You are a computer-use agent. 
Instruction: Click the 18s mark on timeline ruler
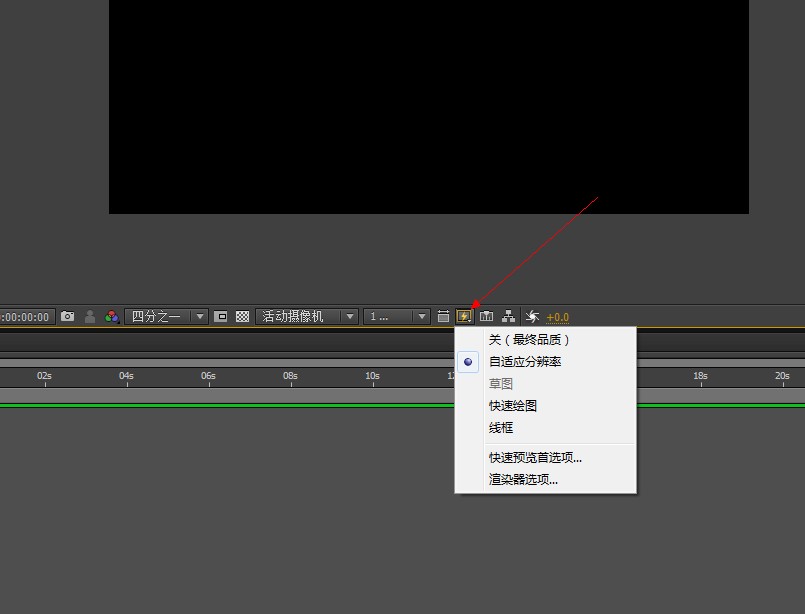(x=701, y=376)
